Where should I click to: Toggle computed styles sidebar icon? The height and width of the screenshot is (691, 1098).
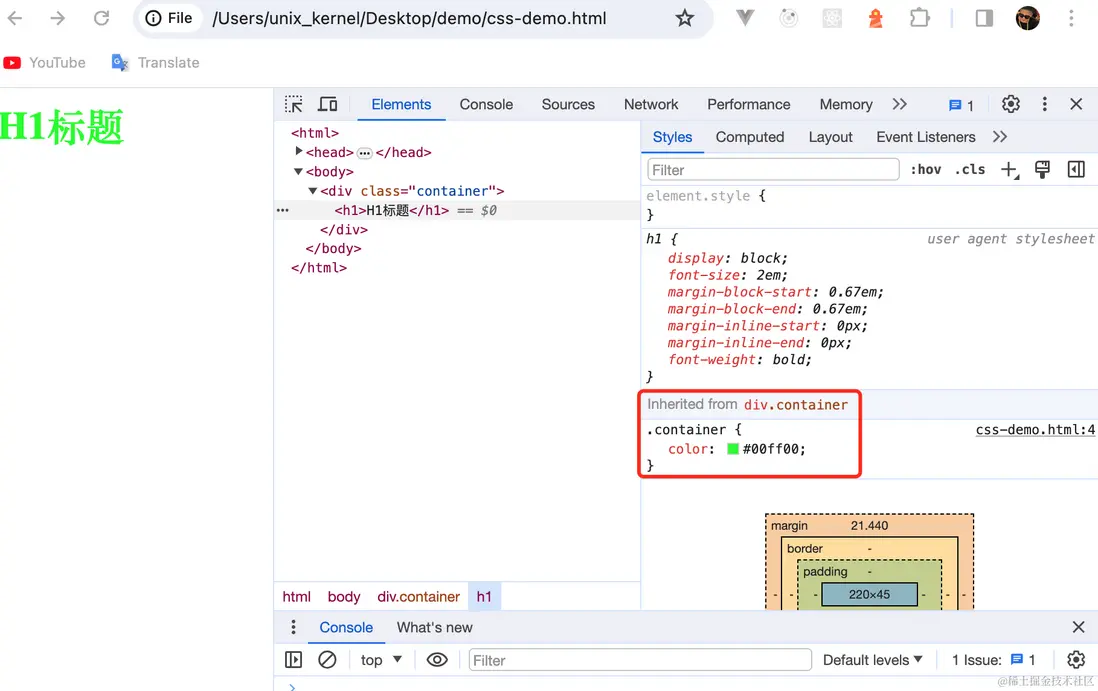(x=1076, y=170)
